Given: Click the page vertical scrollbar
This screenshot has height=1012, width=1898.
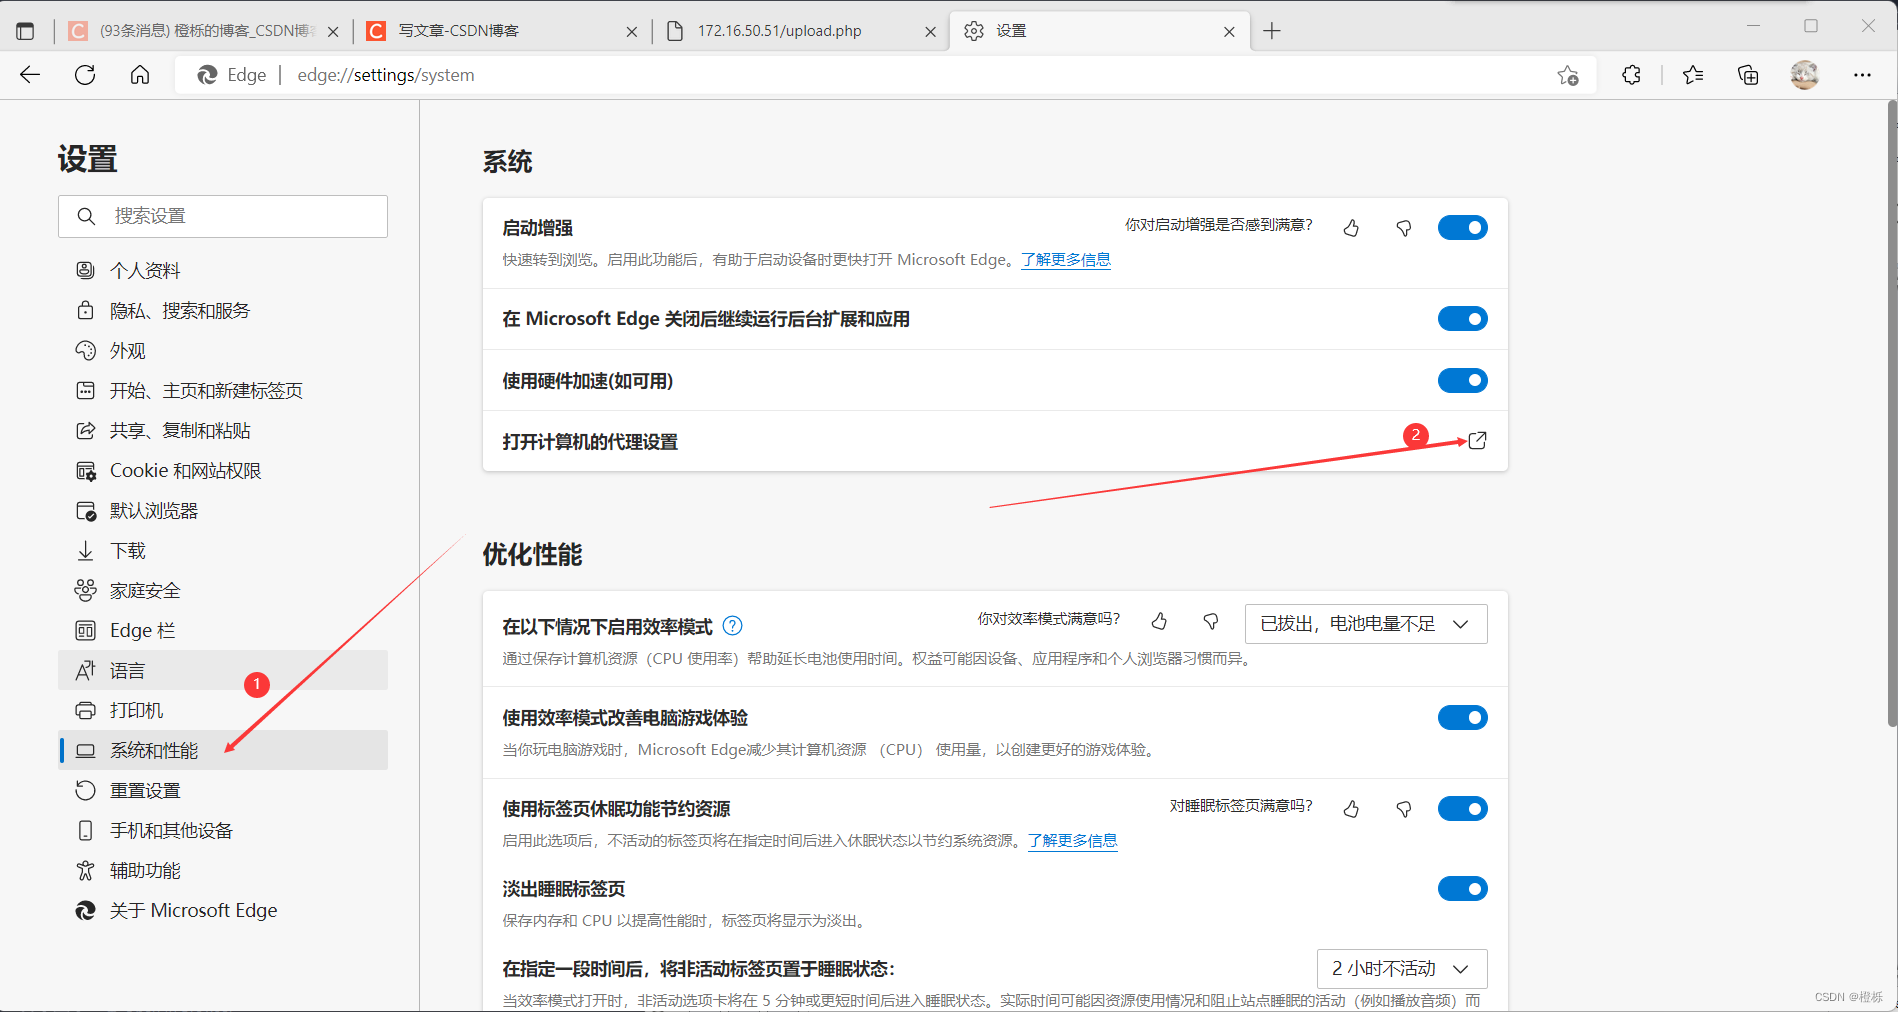Looking at the screenshot, I should [1891, 415].
